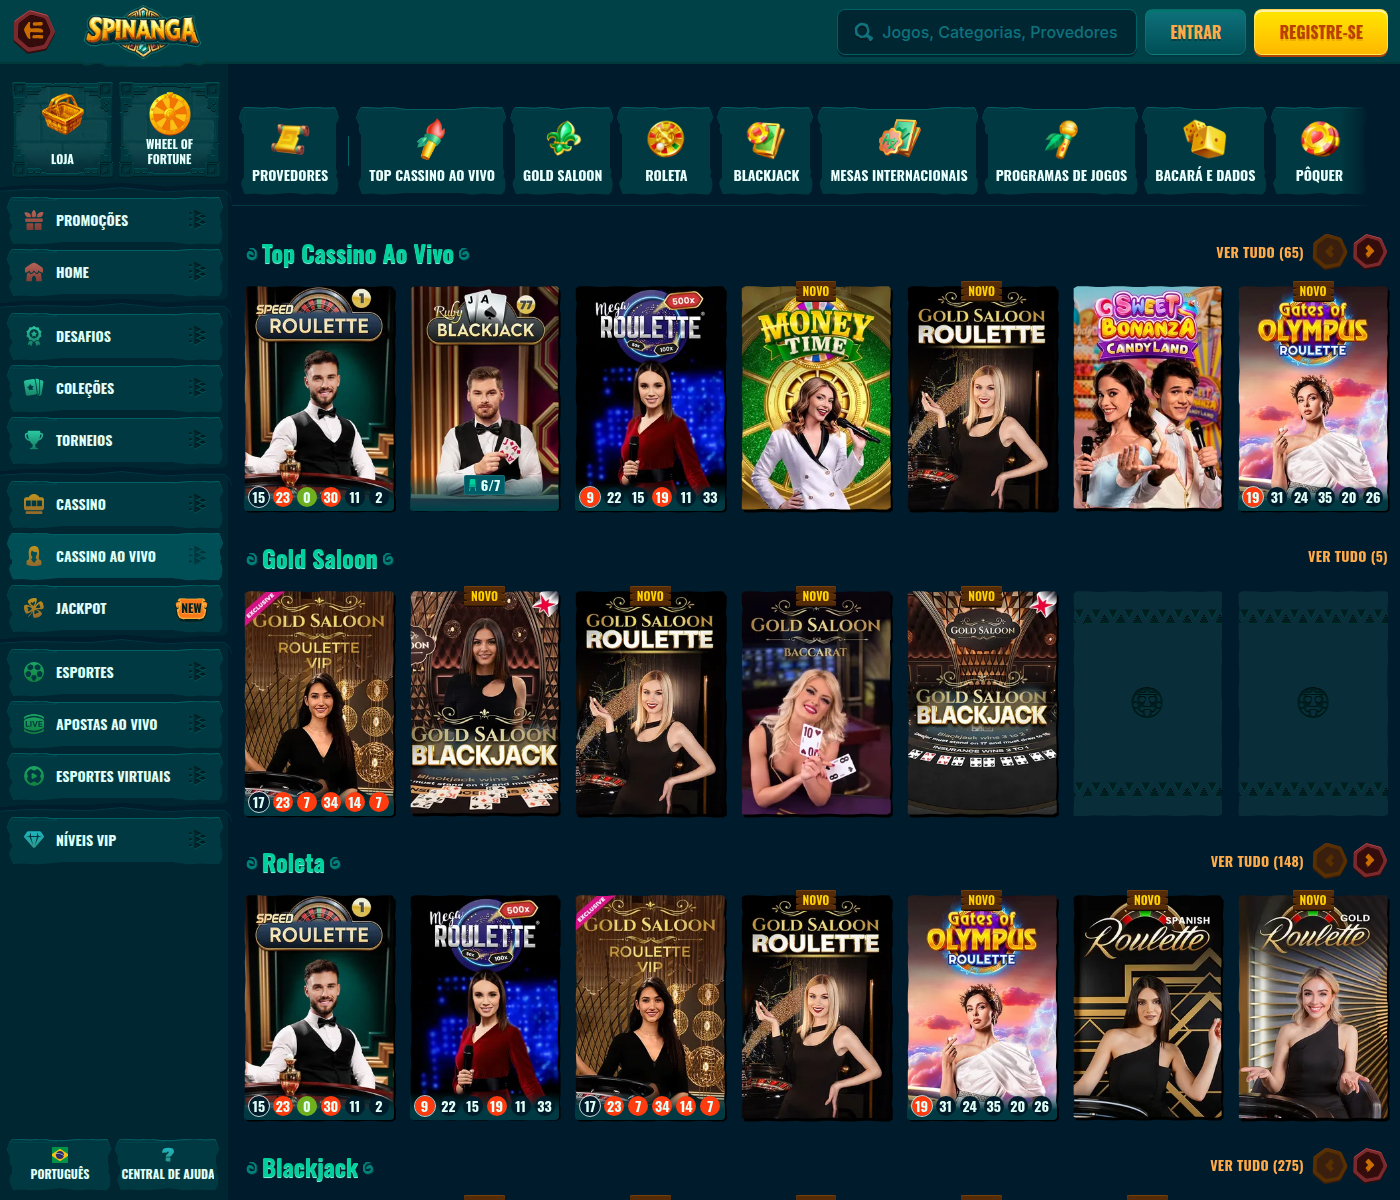Click the Brazil flag language icon
The width and height of the screenshot is (1400, 1200).
tap(60, 1155)
